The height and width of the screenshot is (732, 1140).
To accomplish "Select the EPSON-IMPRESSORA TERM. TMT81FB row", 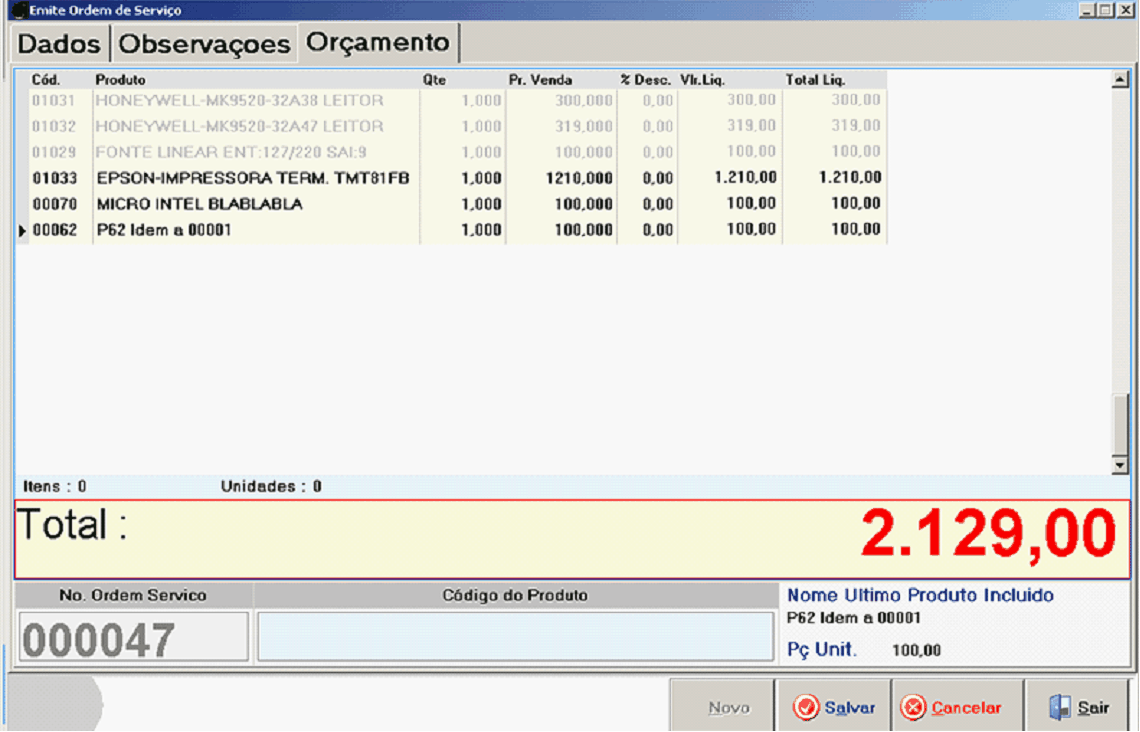I will [253, 178].
